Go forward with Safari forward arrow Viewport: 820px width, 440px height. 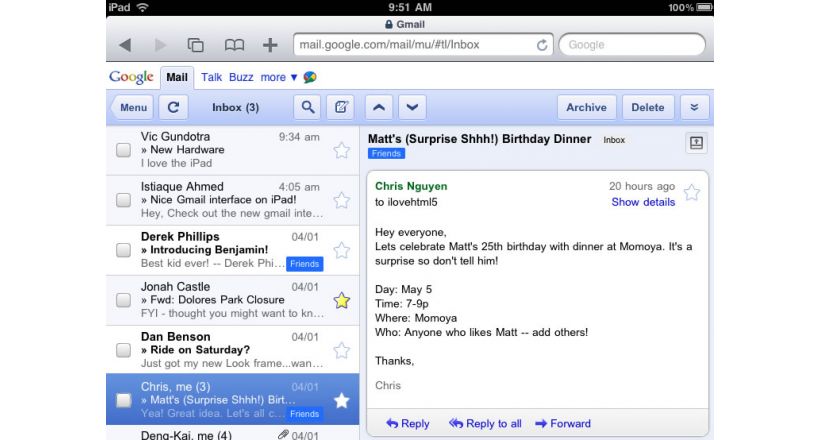coord(160,45)
